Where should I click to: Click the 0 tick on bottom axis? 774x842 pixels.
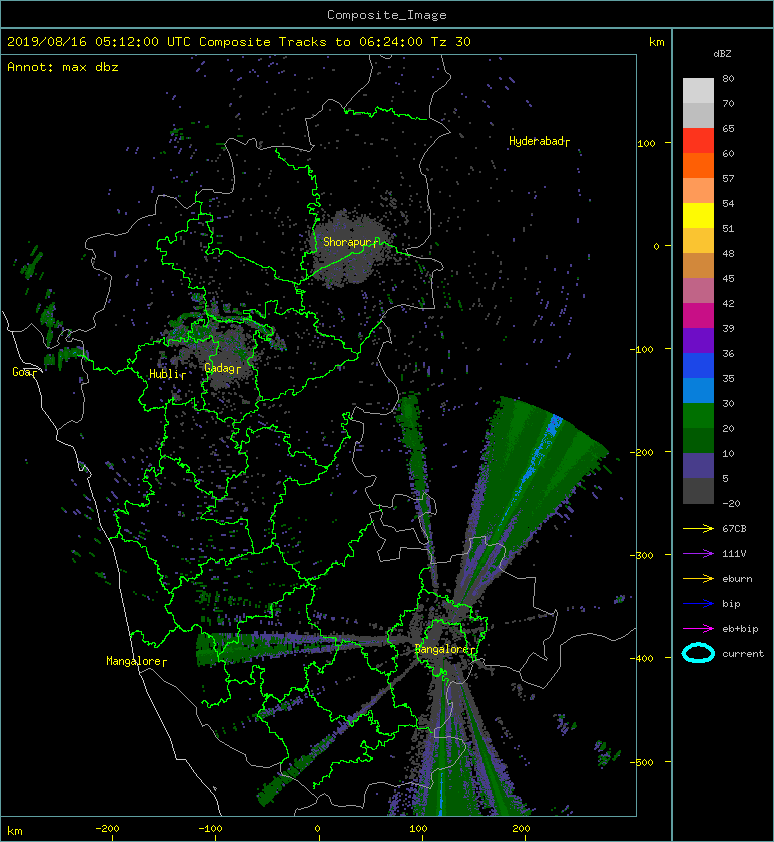(x=317, y=829)
